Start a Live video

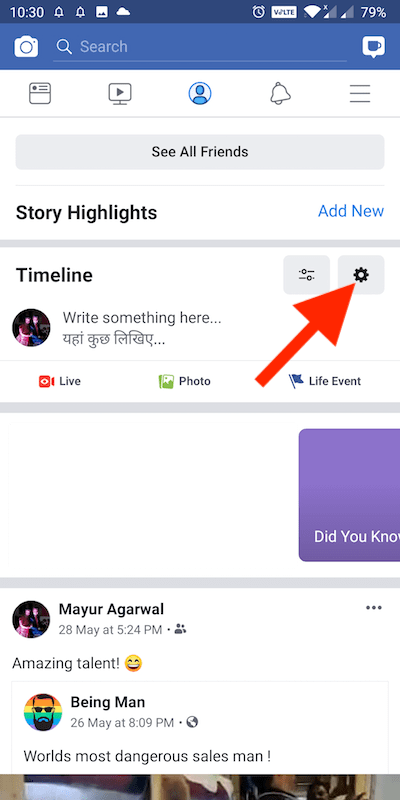[60, 381]
